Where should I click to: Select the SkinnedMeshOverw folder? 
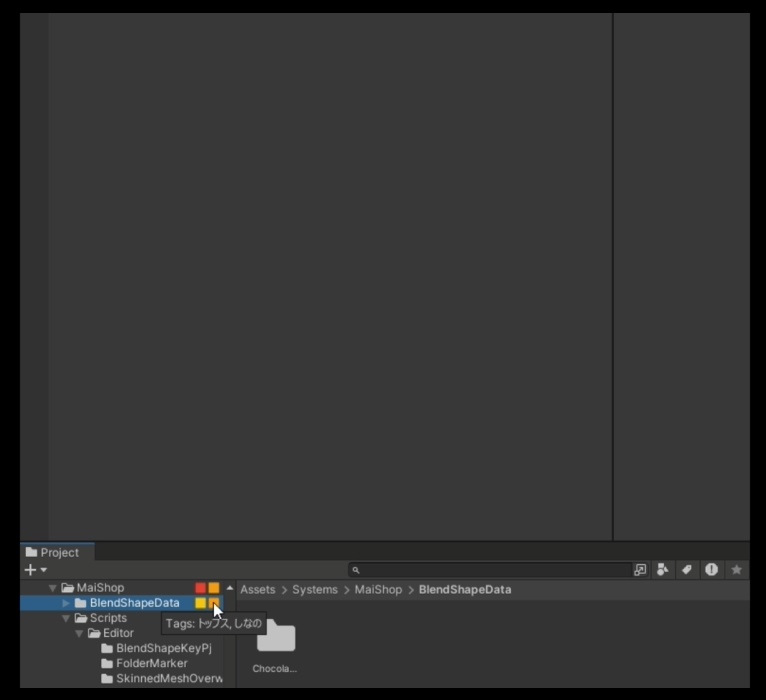click(x=169, y=679)
